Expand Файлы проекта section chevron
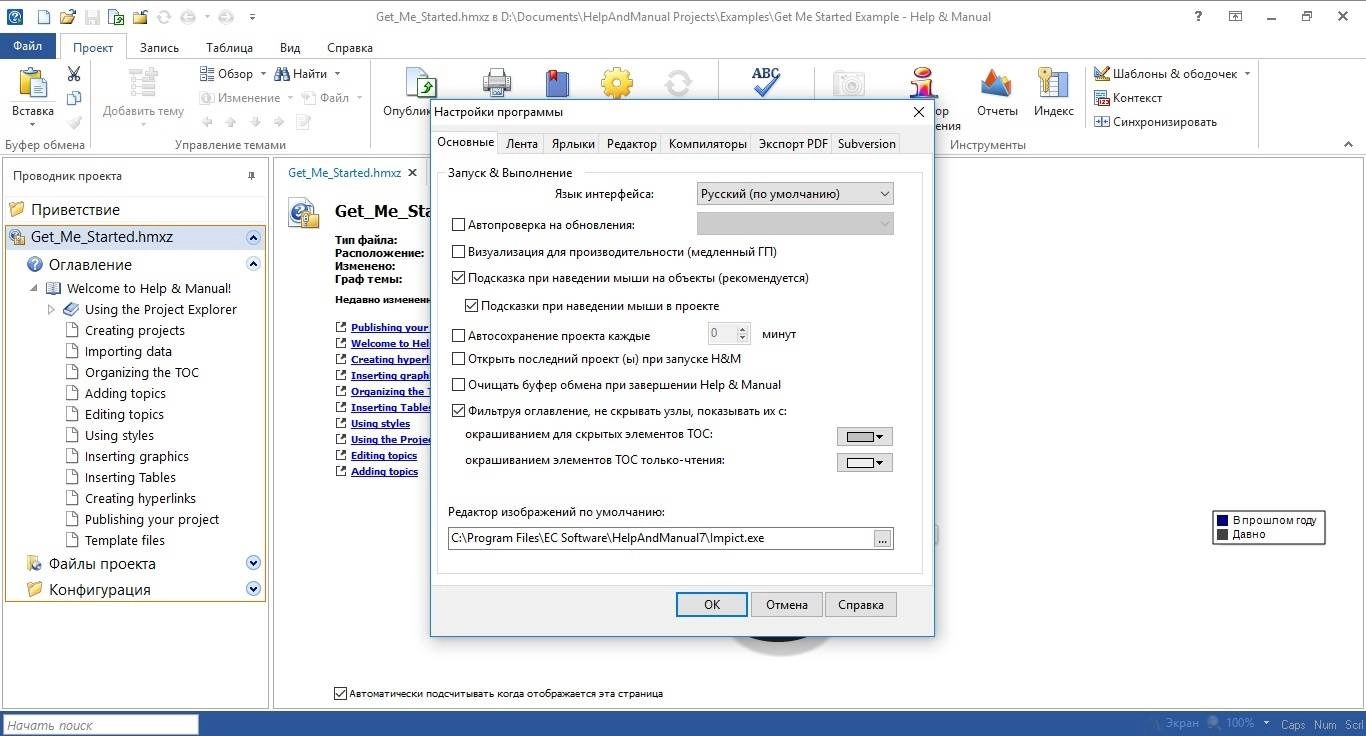The image size is (1366, 736). click(253, 563)
